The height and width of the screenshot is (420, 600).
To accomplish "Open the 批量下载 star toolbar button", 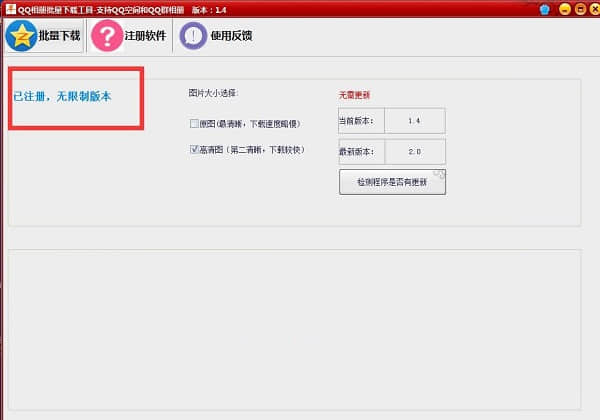I will tap(44, 36).
